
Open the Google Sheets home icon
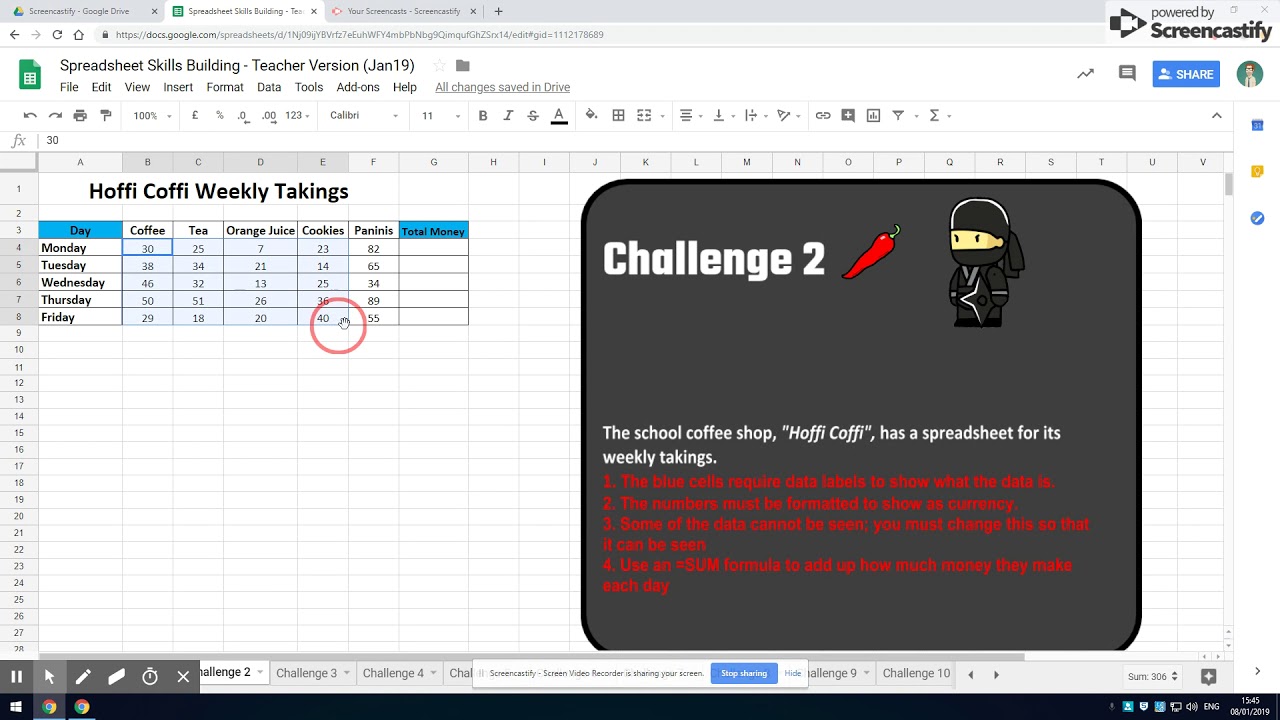(30, 75)
